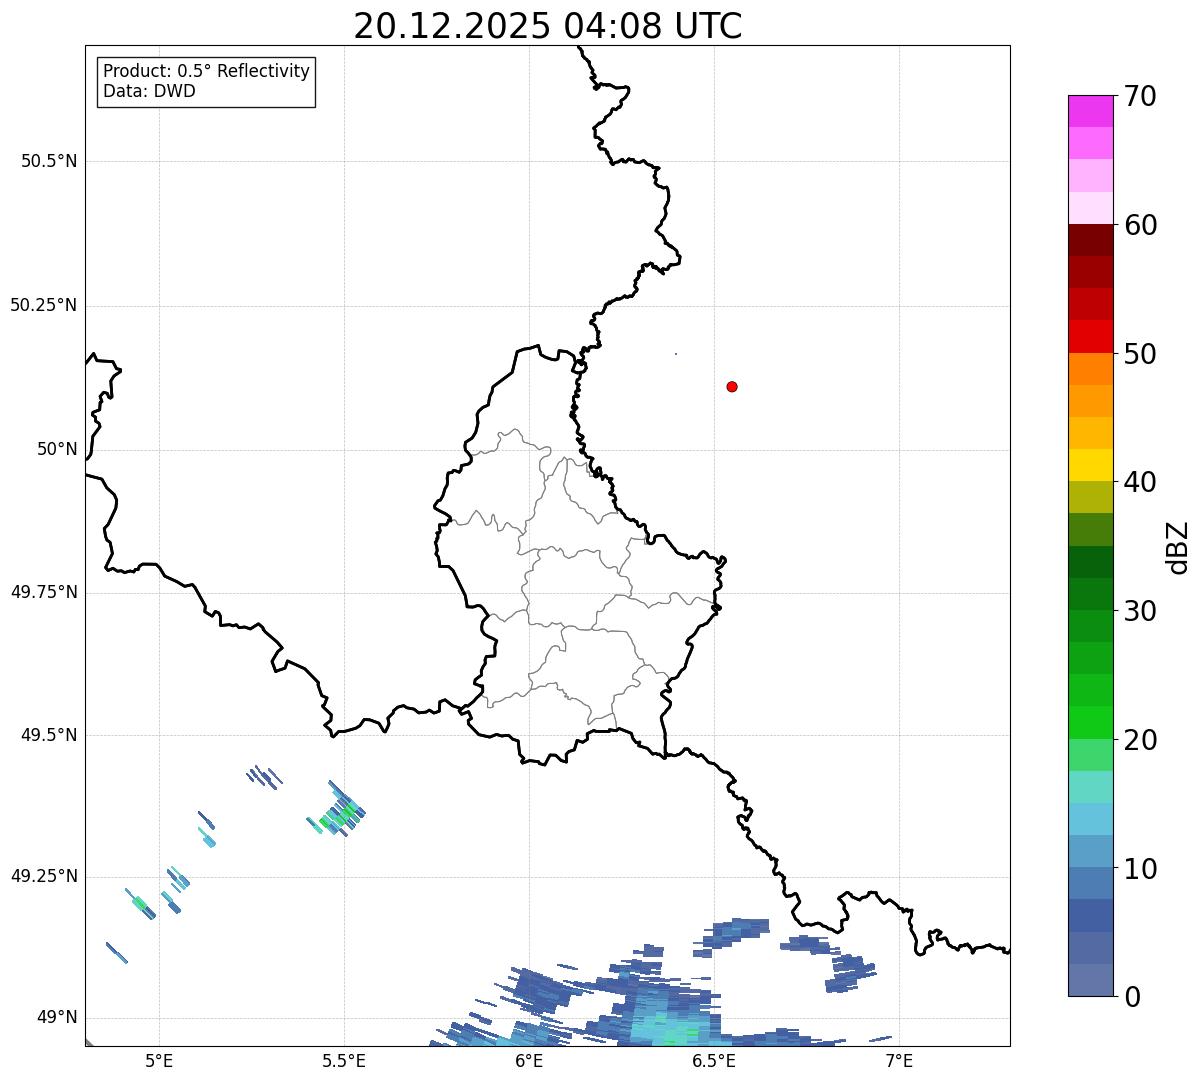Click the 'dBZ' colorbar axis label

[x=1178, y=547]
